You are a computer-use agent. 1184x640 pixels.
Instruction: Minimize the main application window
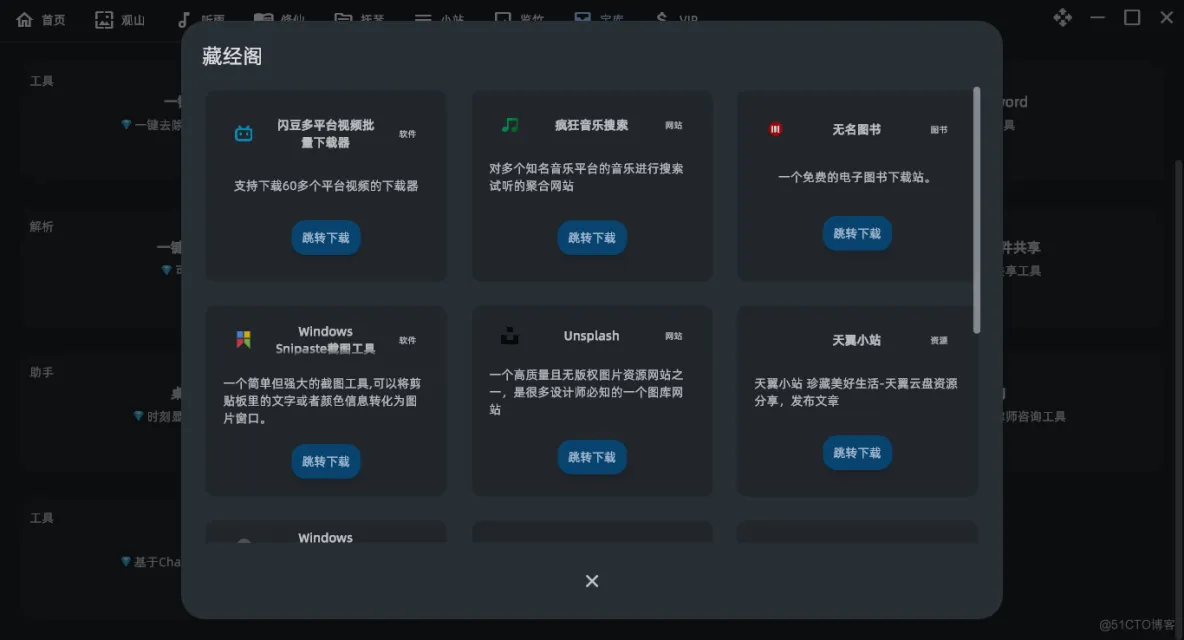point(1097,17)
